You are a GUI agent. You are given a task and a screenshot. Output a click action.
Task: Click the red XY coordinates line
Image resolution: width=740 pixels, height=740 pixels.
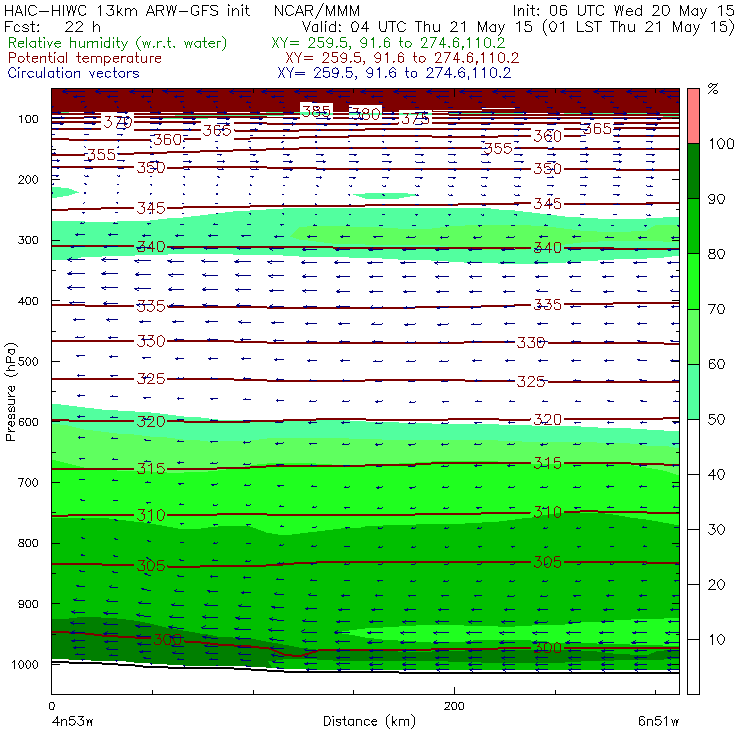pyautogui.click(x=402, y=58)
